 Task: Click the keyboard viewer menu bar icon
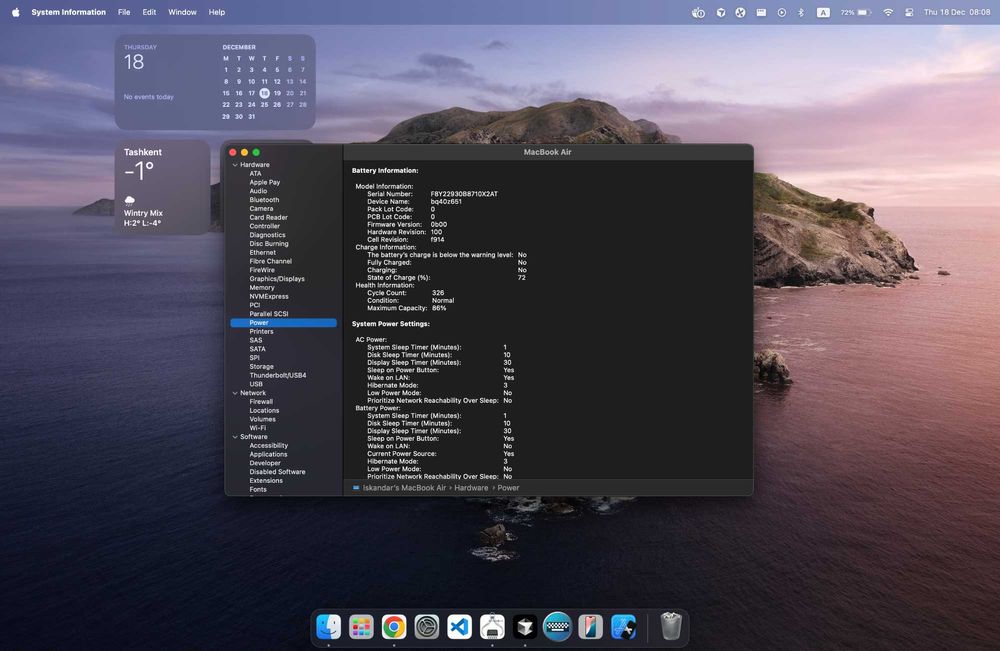coord(761,12)
